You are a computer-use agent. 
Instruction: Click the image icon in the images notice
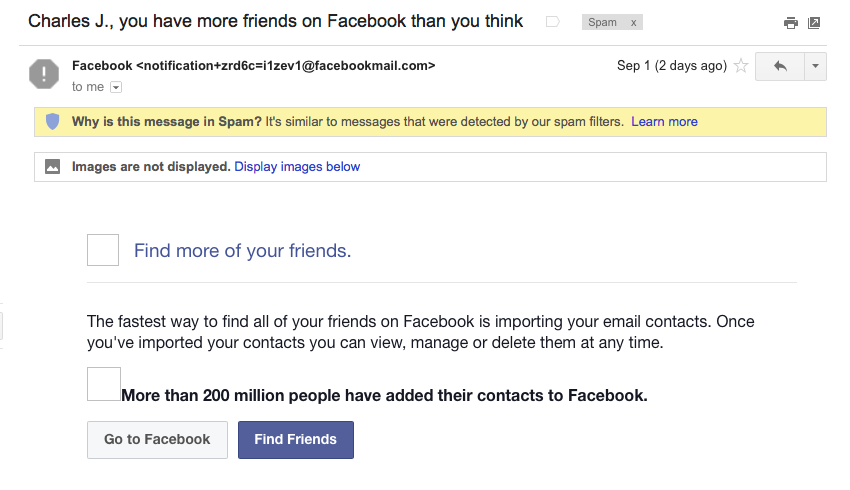pos(53,167)
